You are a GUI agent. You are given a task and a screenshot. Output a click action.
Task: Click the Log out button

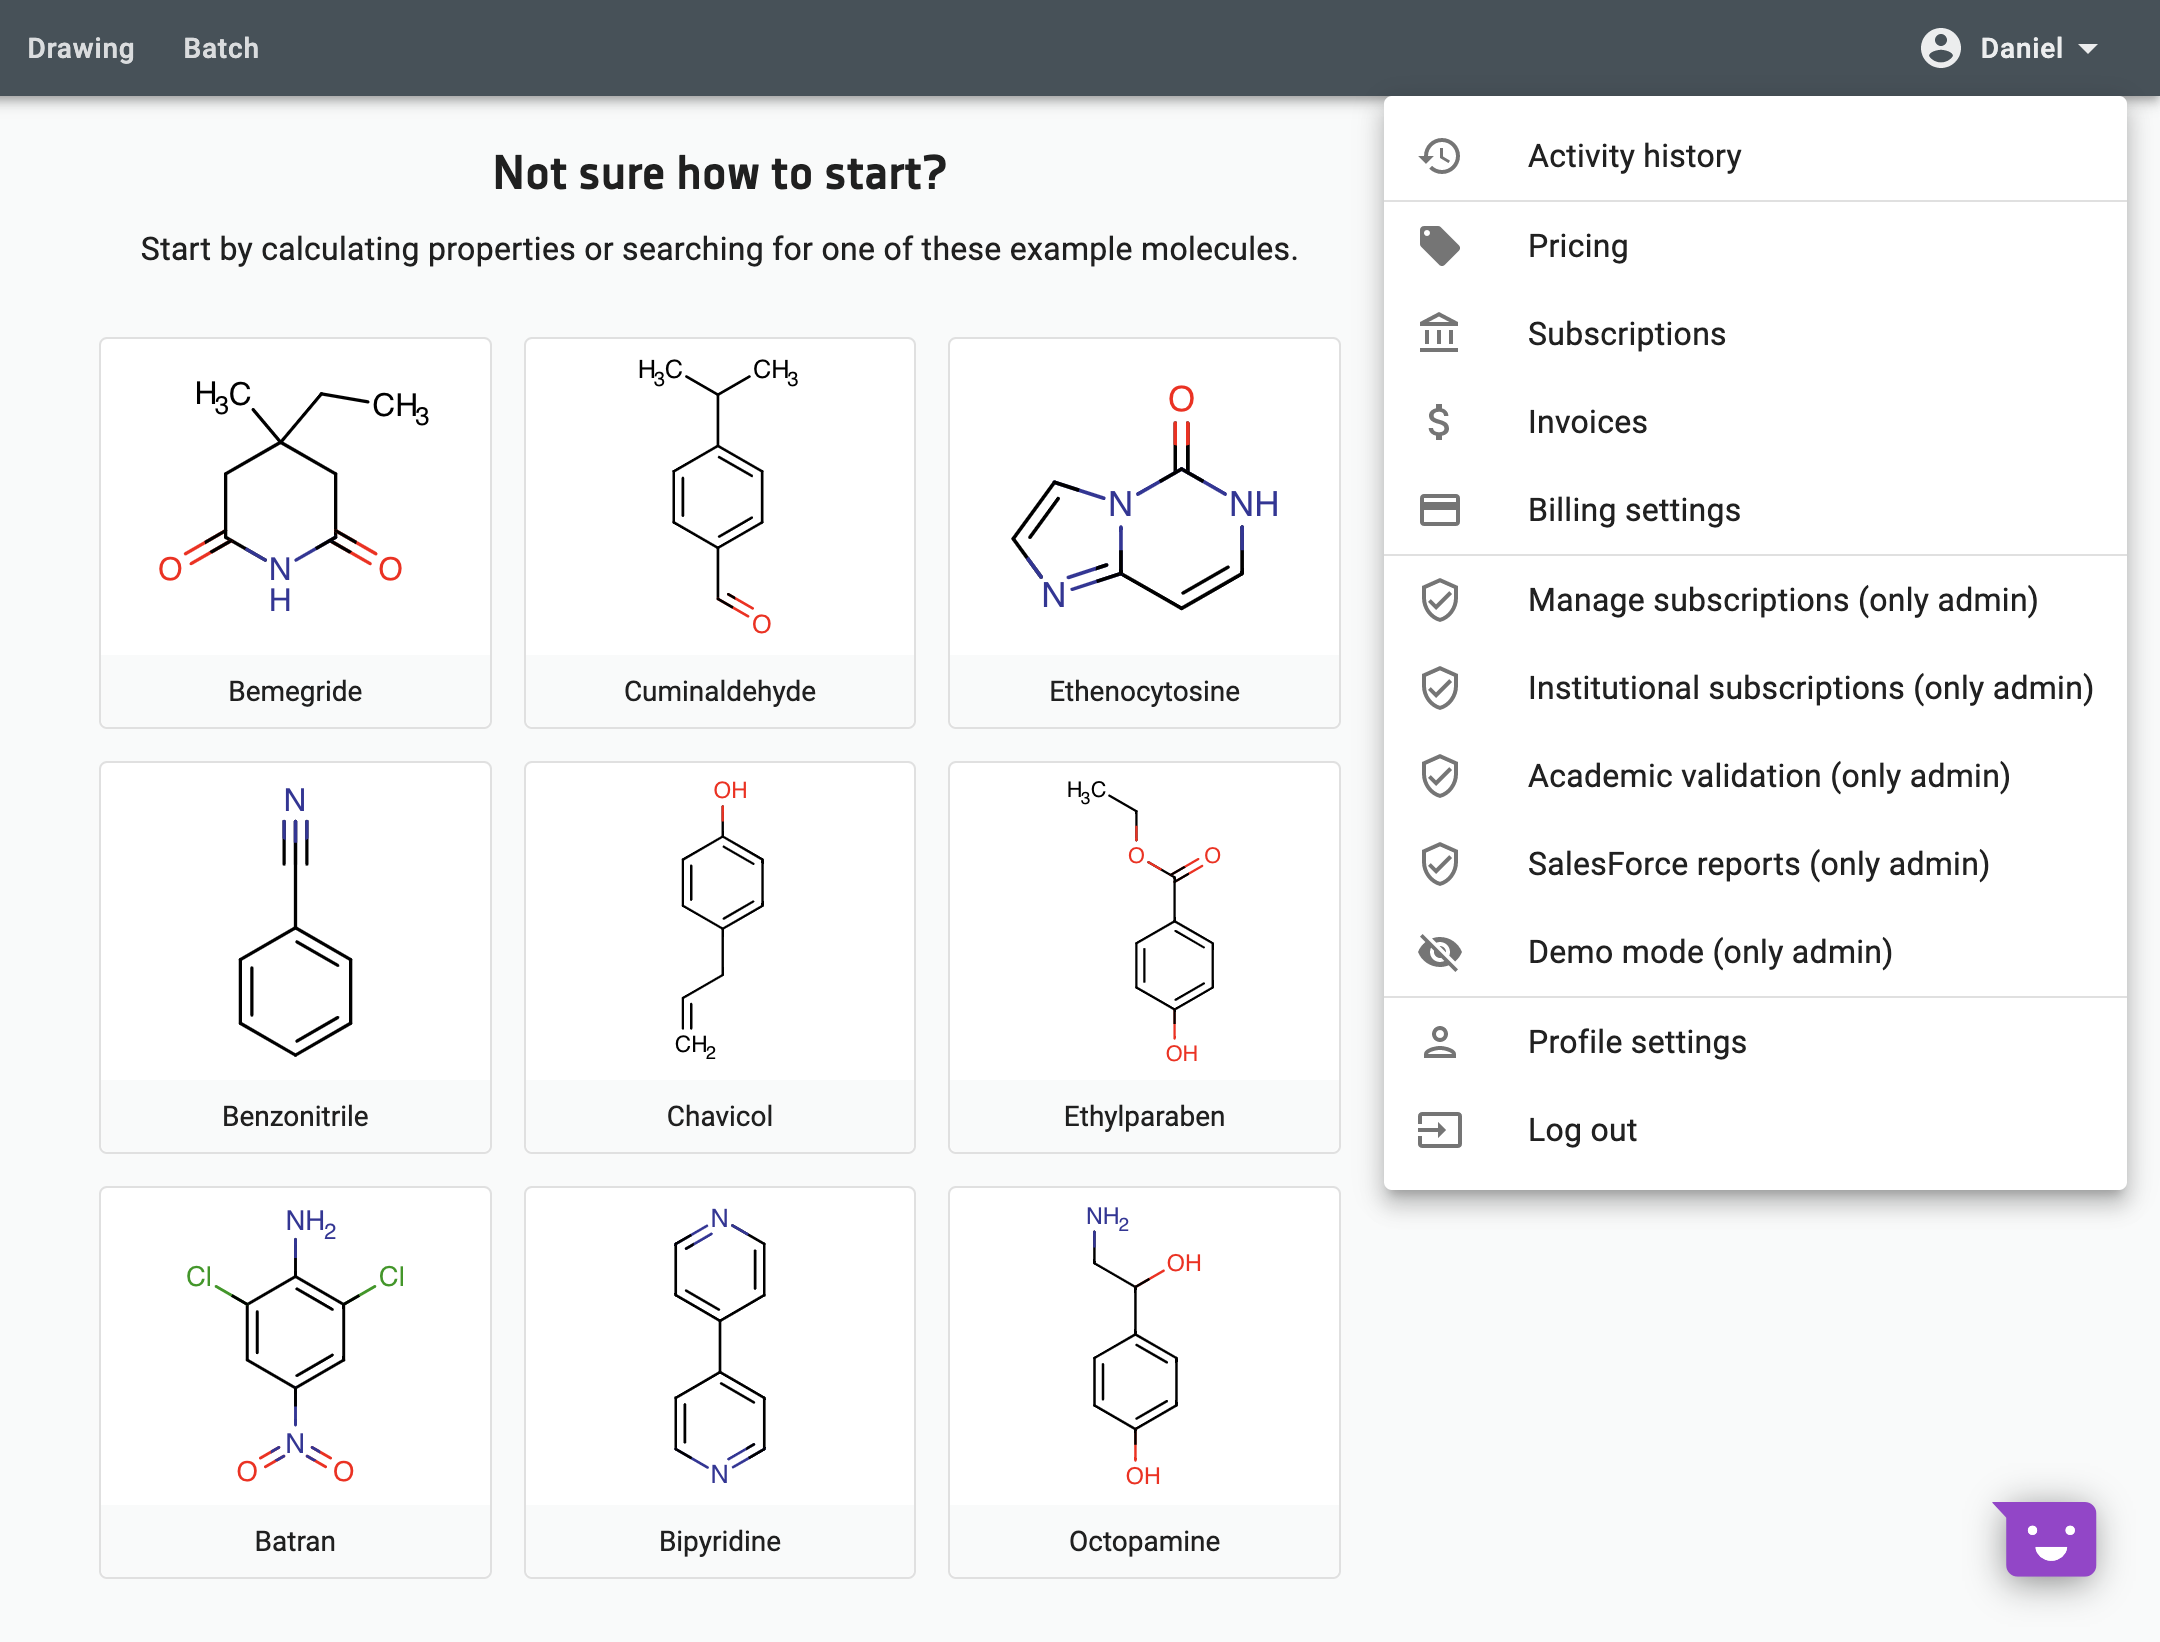point(1580,1130)
